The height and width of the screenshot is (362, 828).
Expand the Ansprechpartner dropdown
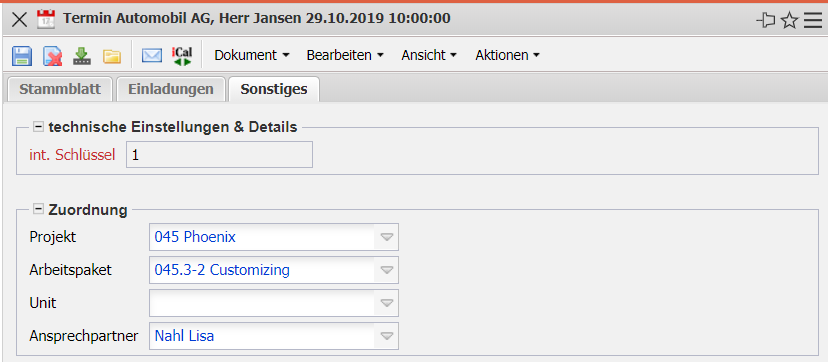click(x=387, y=336)
